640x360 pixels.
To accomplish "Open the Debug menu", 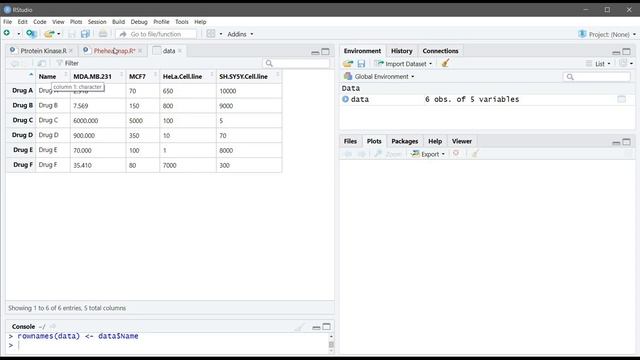I will coord(139,22).
